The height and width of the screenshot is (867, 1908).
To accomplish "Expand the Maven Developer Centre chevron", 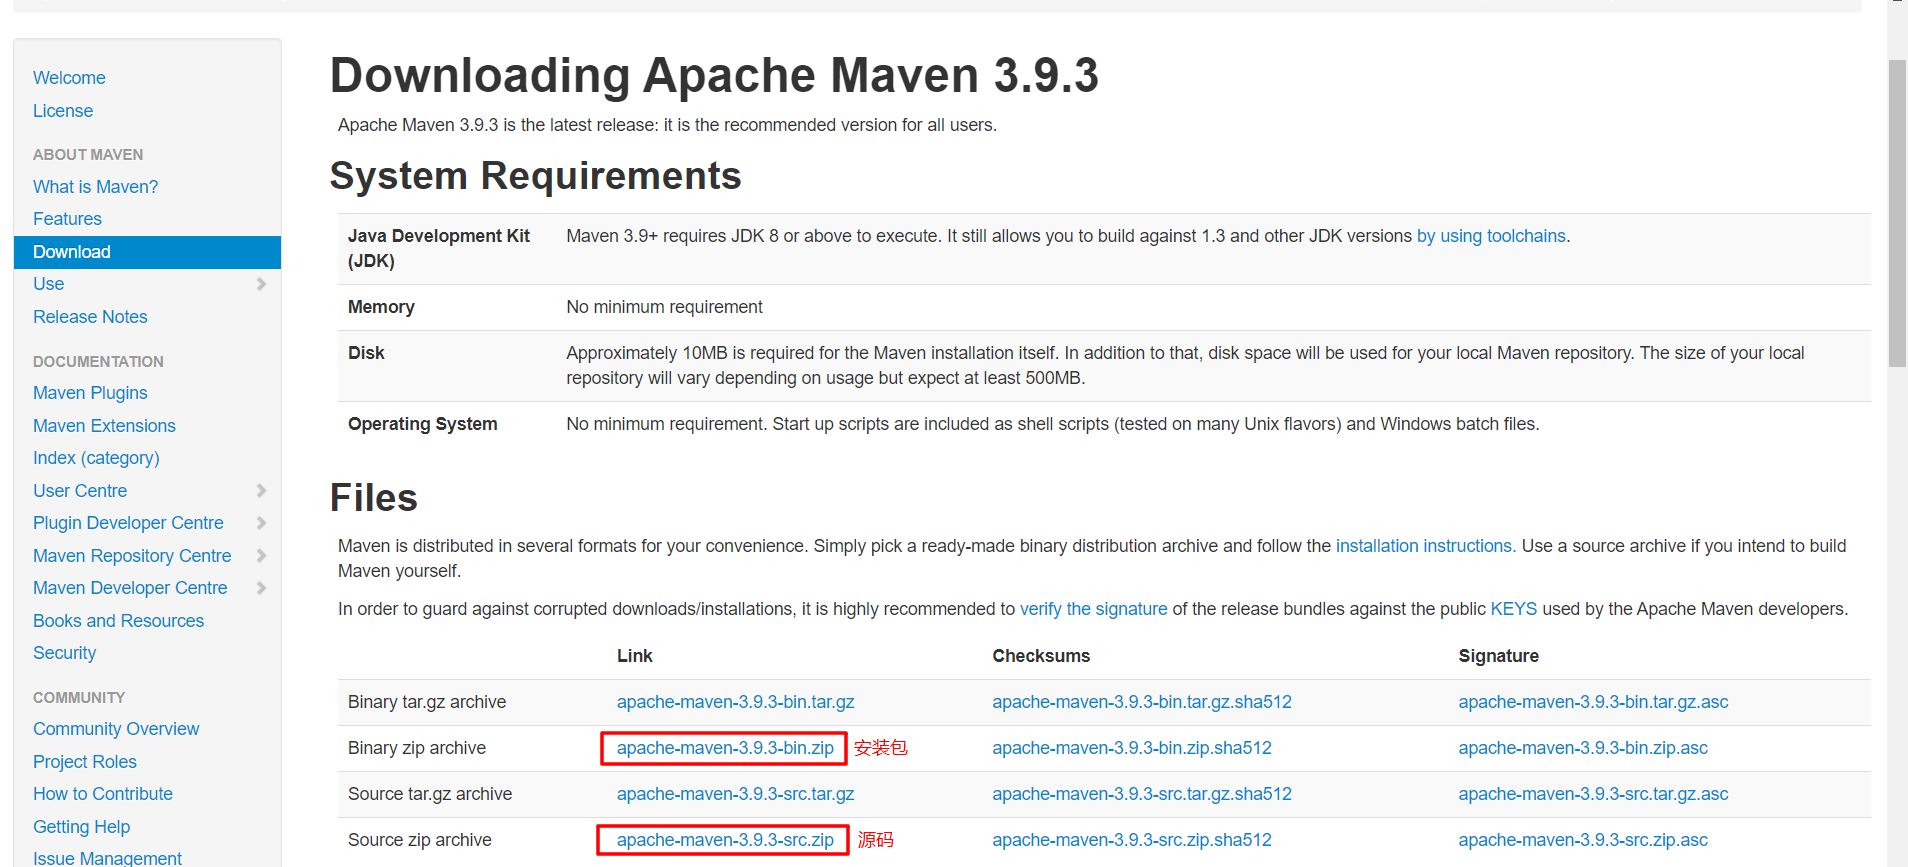I will click(x=261, y=588).
